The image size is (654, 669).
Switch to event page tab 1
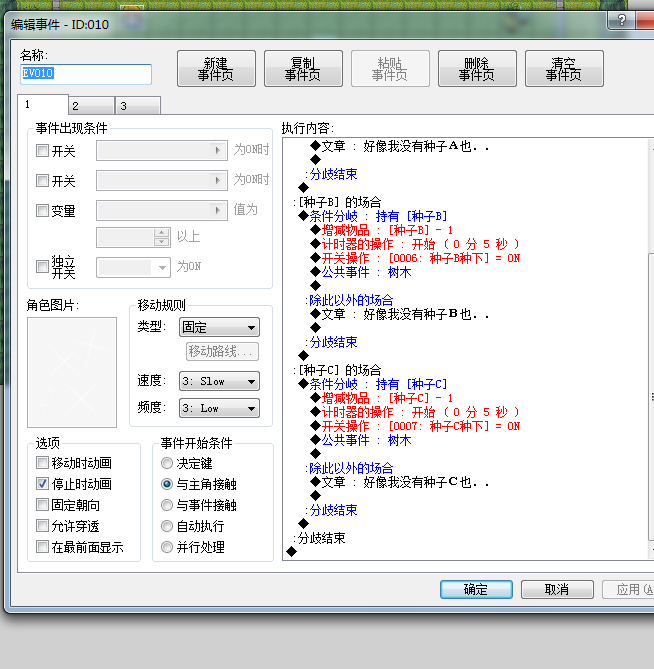coord(43,105)
